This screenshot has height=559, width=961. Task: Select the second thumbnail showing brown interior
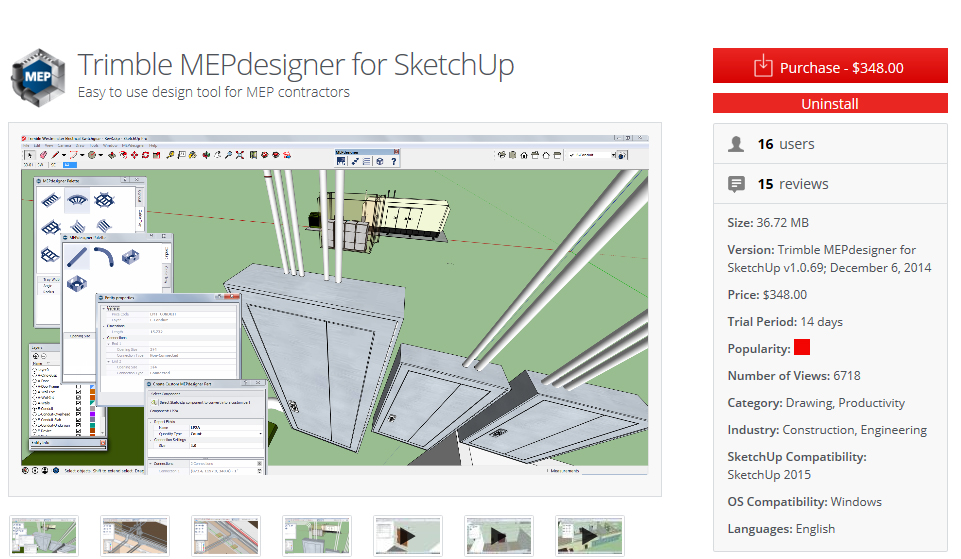[135, 536]
